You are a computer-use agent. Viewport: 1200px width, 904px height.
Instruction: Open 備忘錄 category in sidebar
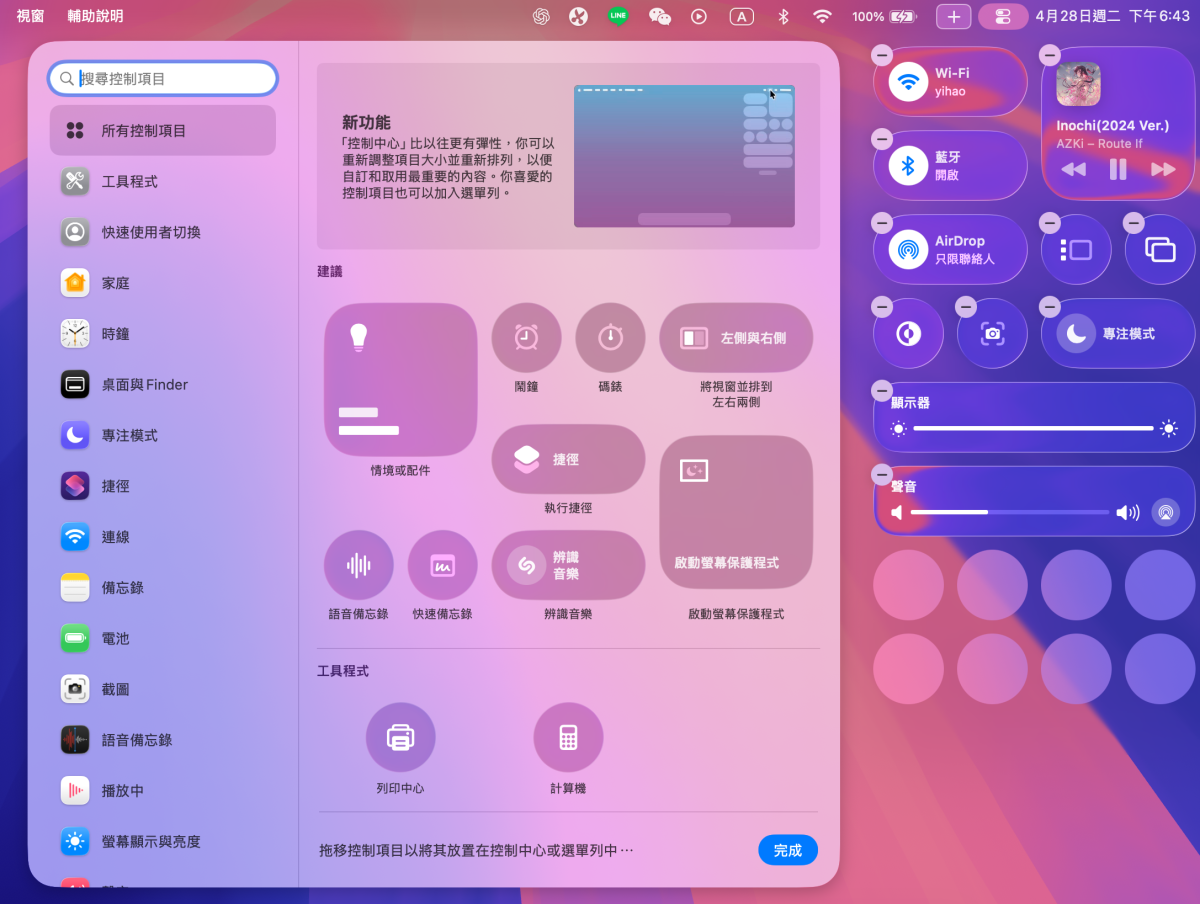pyautogui.click(x=162, y=588)
